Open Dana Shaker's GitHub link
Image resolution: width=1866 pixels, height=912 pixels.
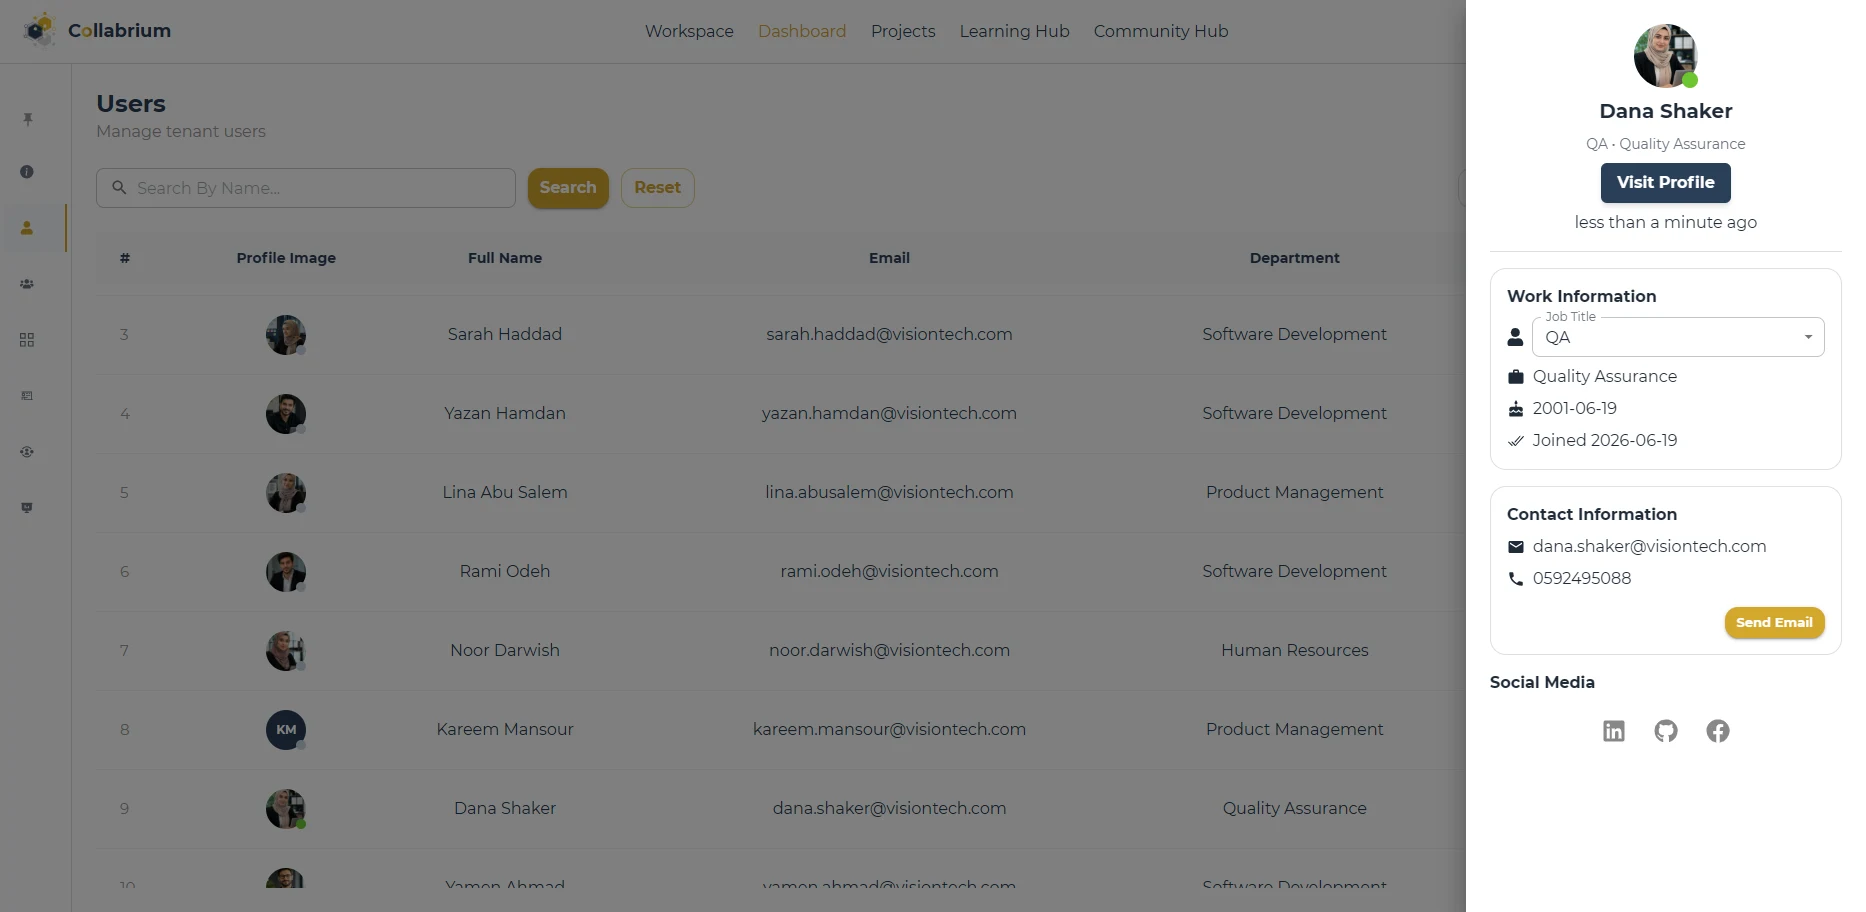pos(1666,731)
